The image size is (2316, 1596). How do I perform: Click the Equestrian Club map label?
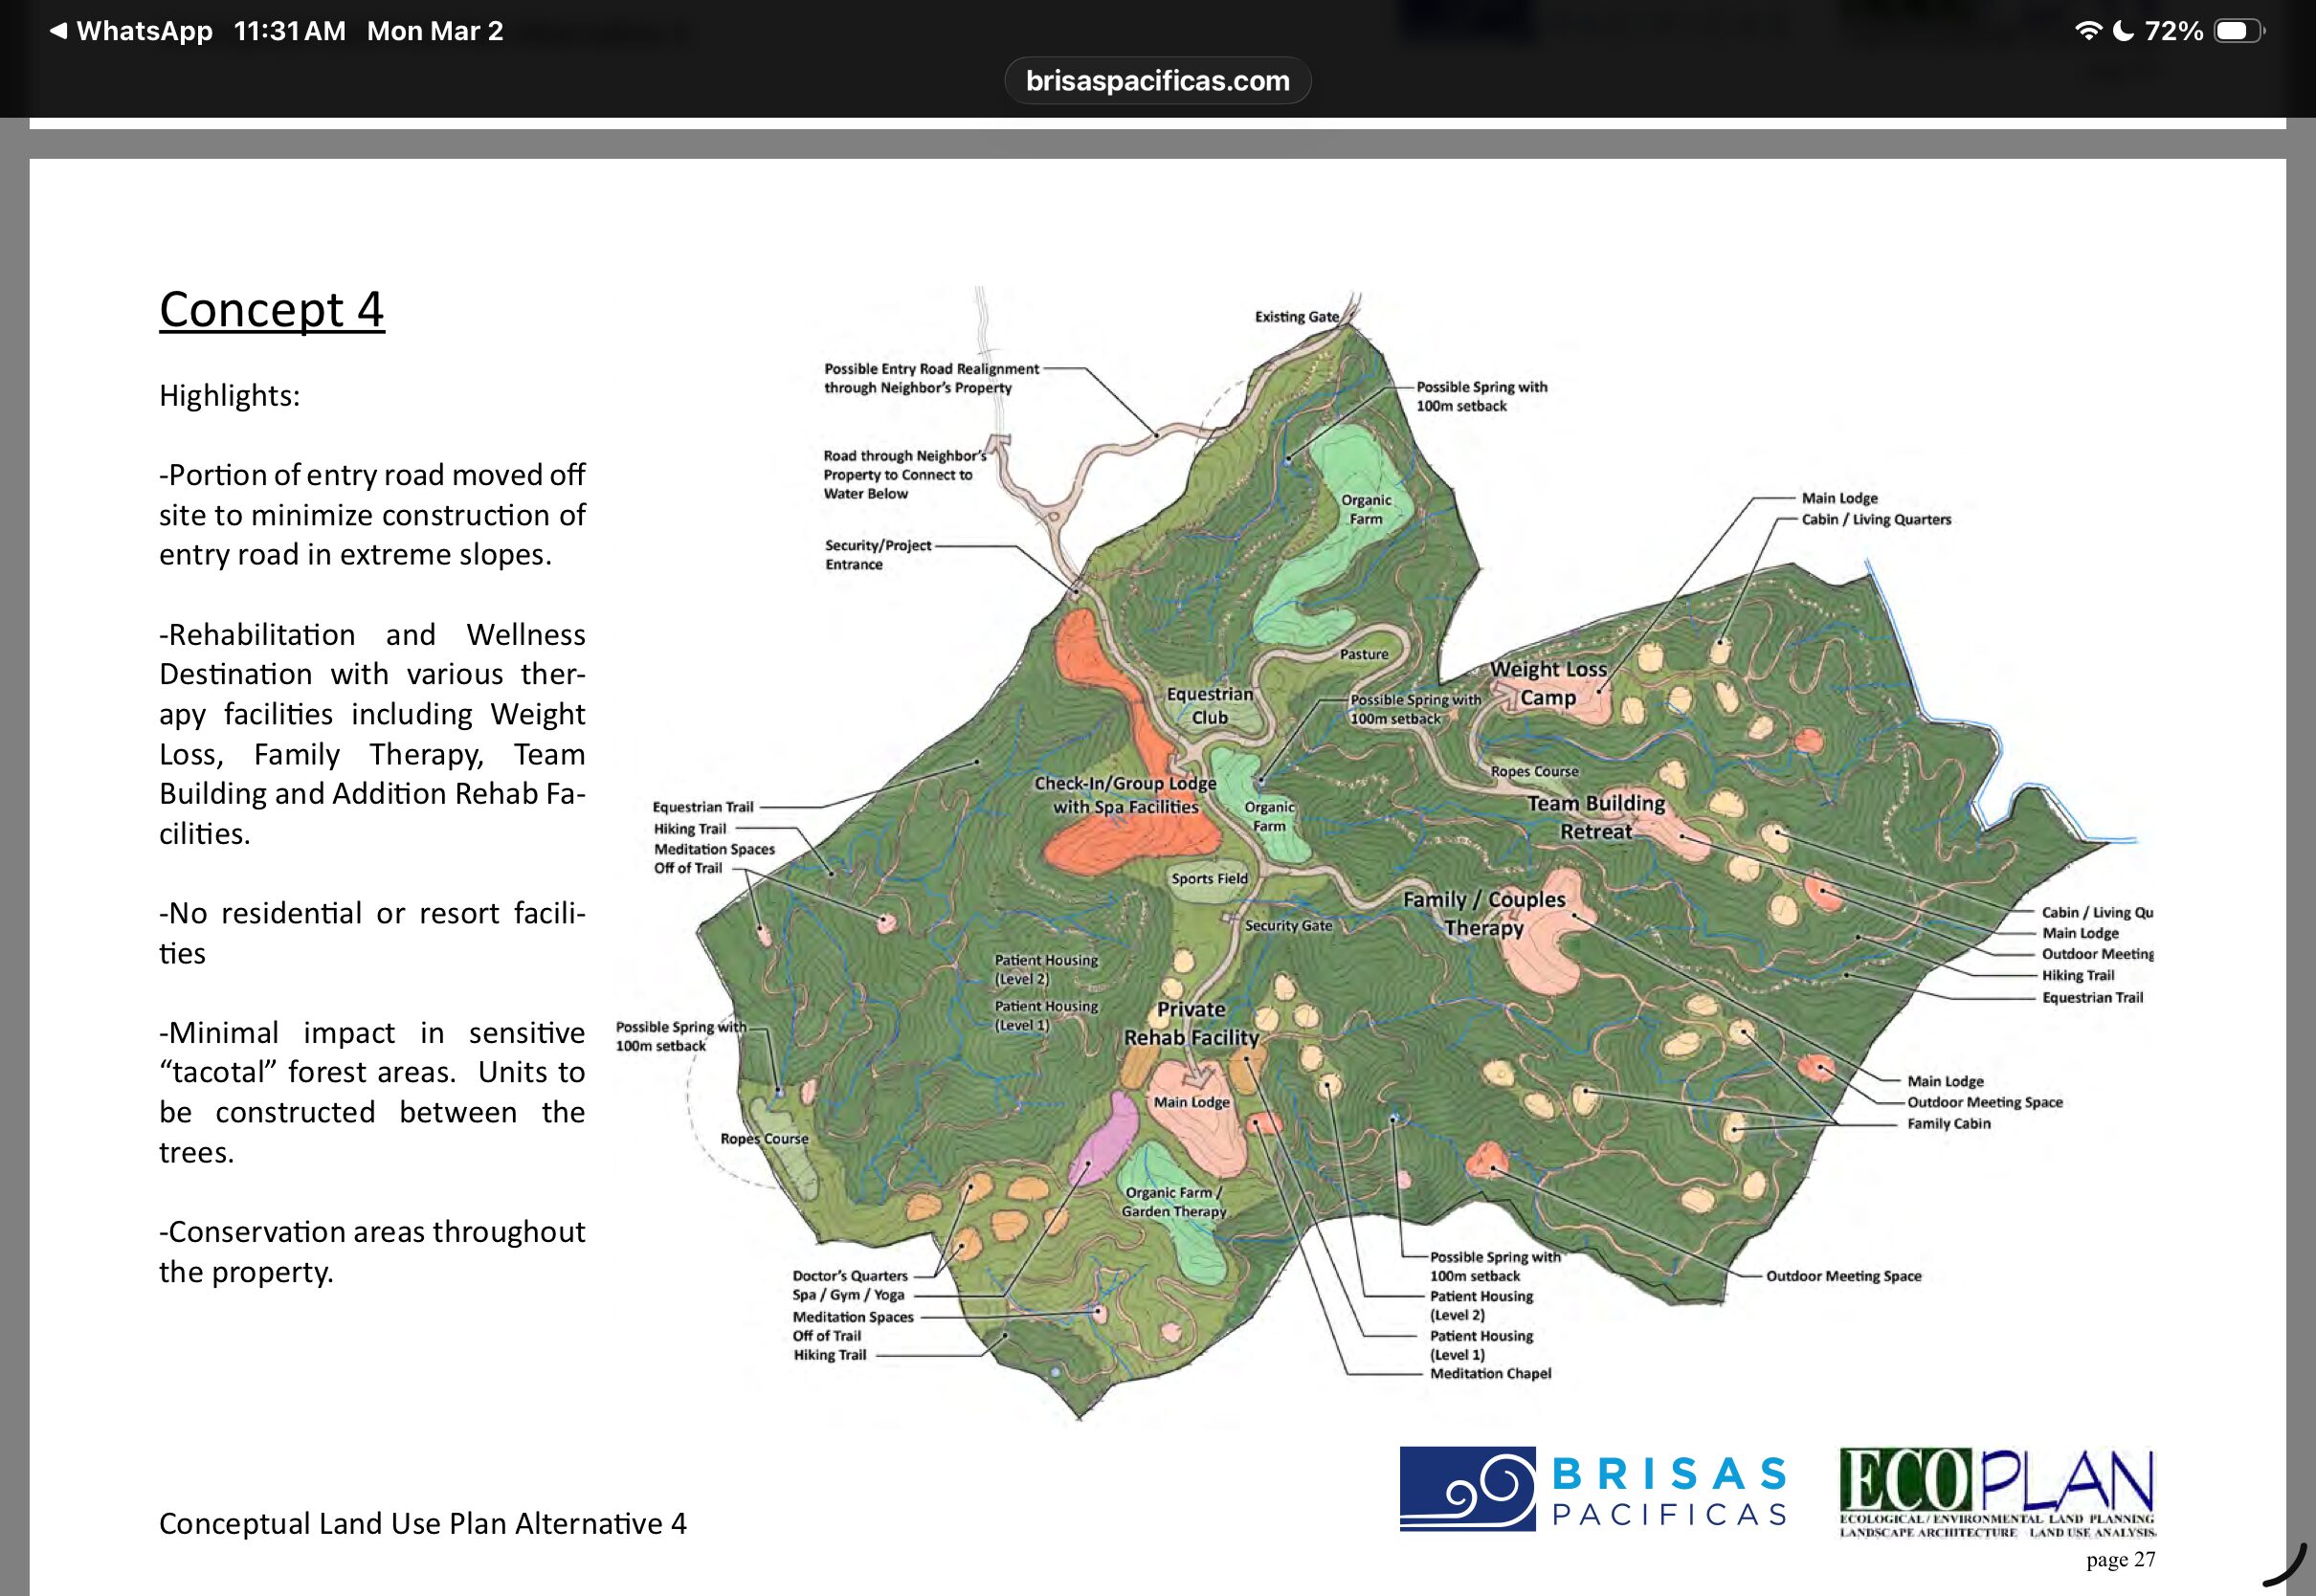[1209, 705]
